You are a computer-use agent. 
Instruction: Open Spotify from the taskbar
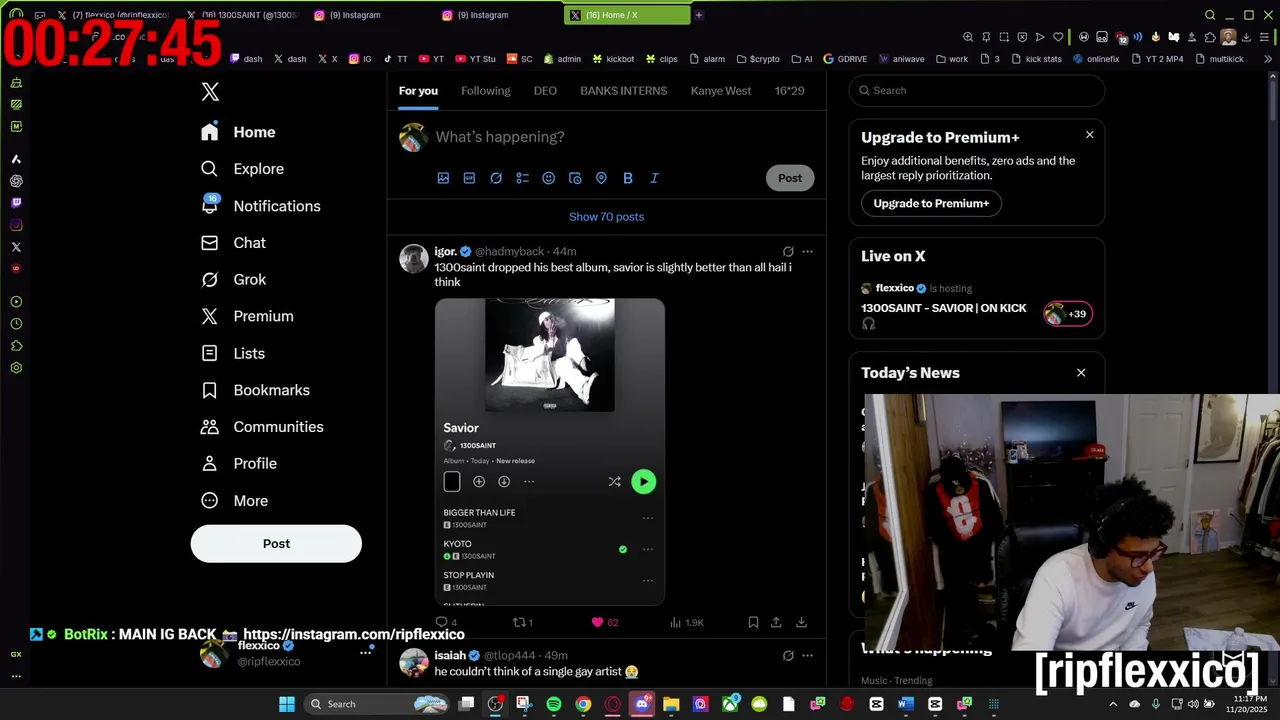point(554,704)
